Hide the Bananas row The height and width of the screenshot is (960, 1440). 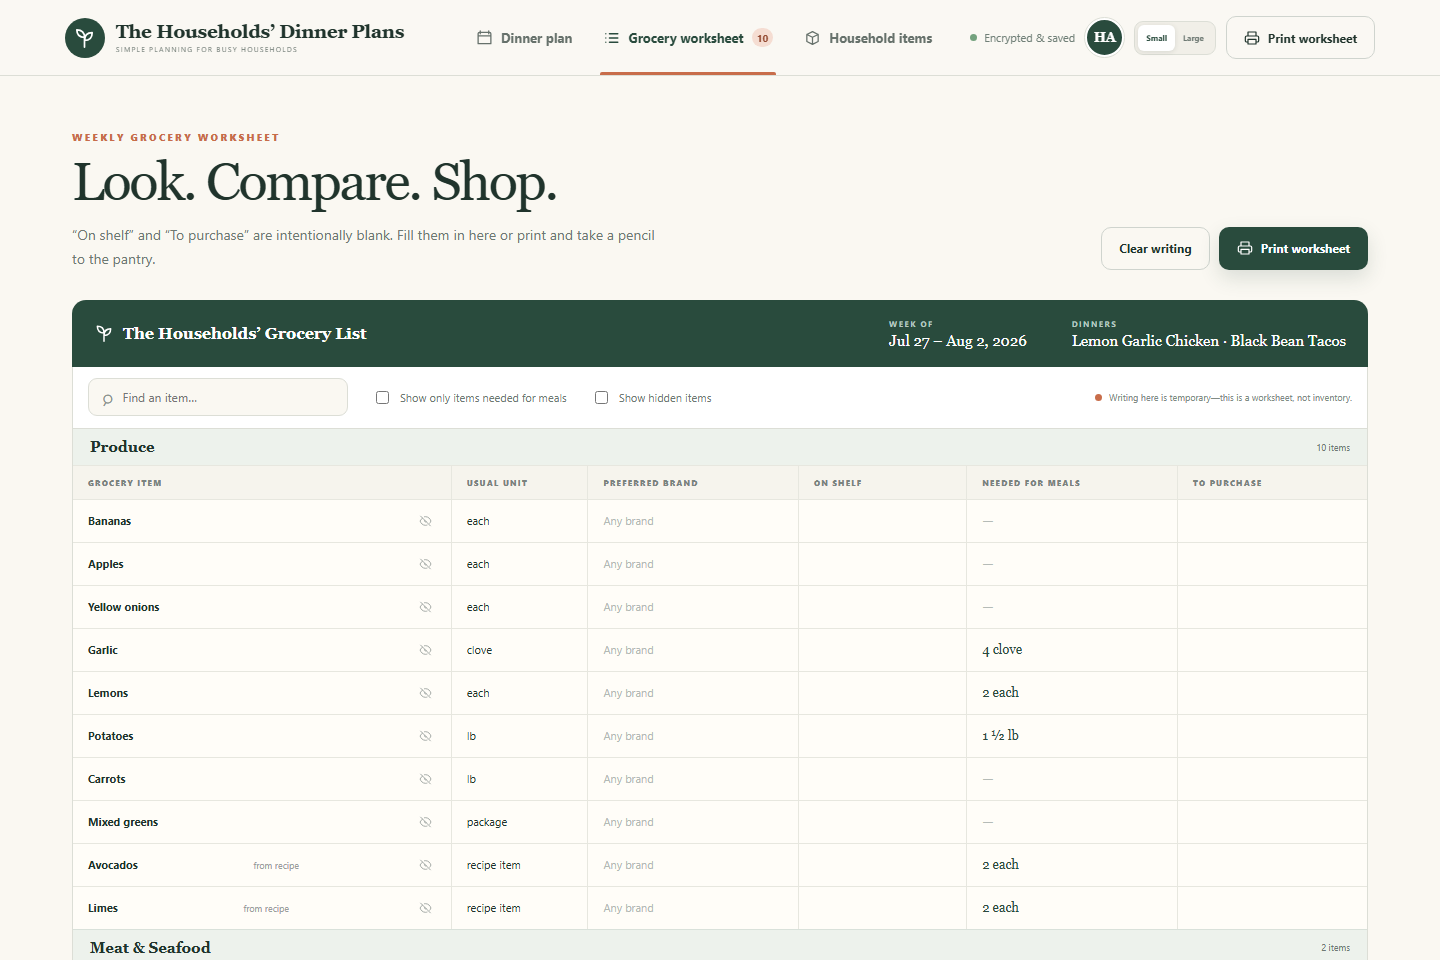click(425, 521)
